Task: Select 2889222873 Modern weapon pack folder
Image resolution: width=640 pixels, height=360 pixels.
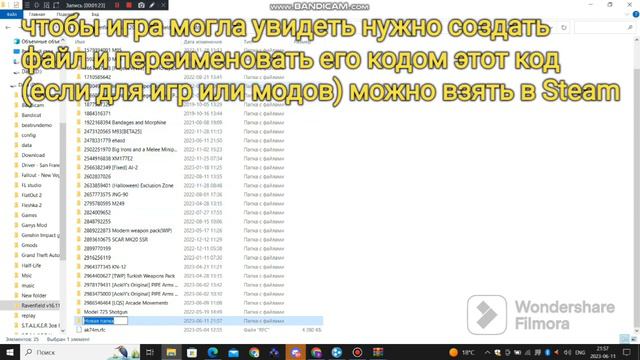Action: coord(128,231)
